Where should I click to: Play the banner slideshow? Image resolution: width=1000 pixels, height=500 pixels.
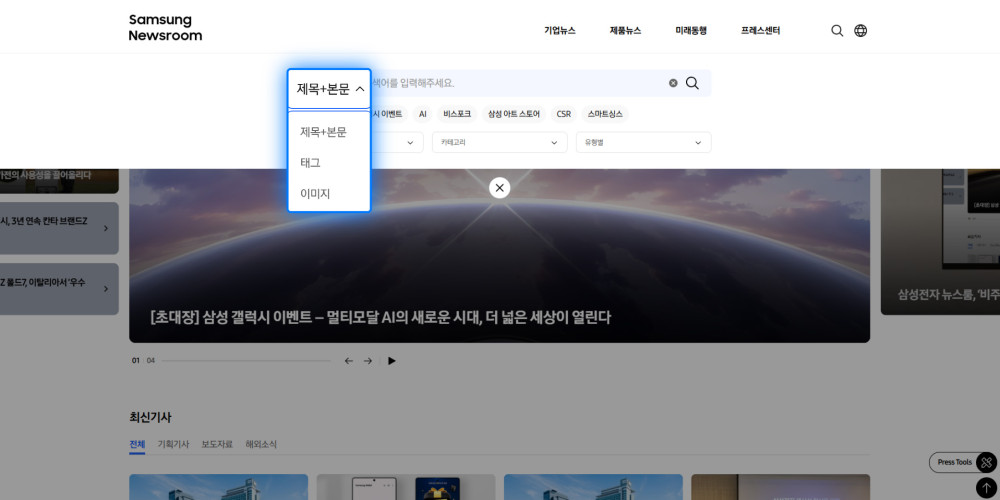(x=392, y=361)
